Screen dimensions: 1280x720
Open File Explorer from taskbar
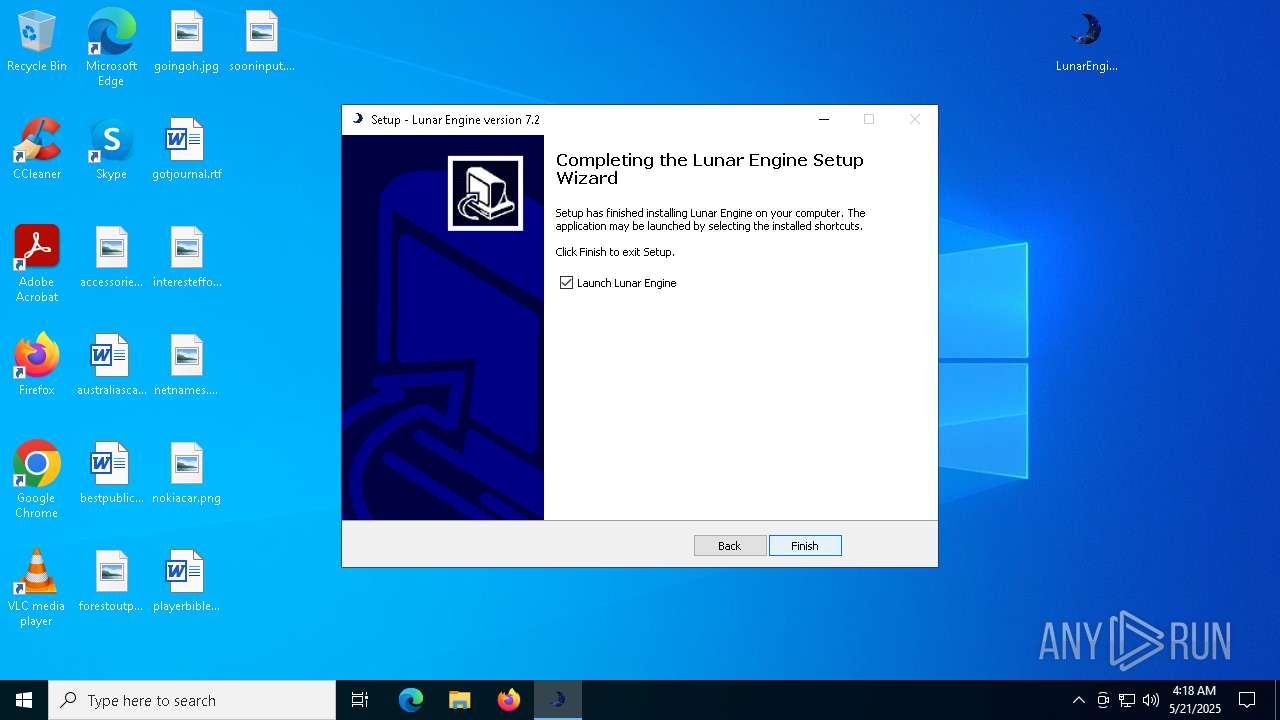[x=459, y=700]
